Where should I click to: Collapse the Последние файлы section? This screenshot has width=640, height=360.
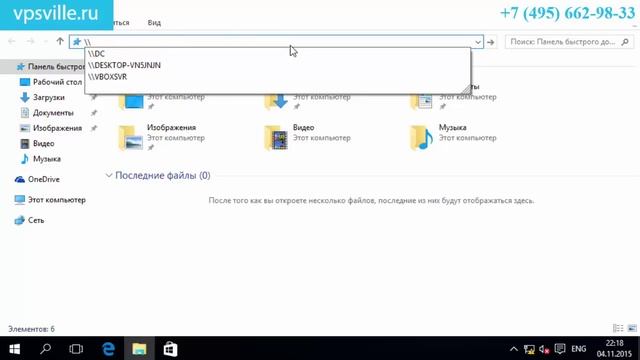(109, 176)
